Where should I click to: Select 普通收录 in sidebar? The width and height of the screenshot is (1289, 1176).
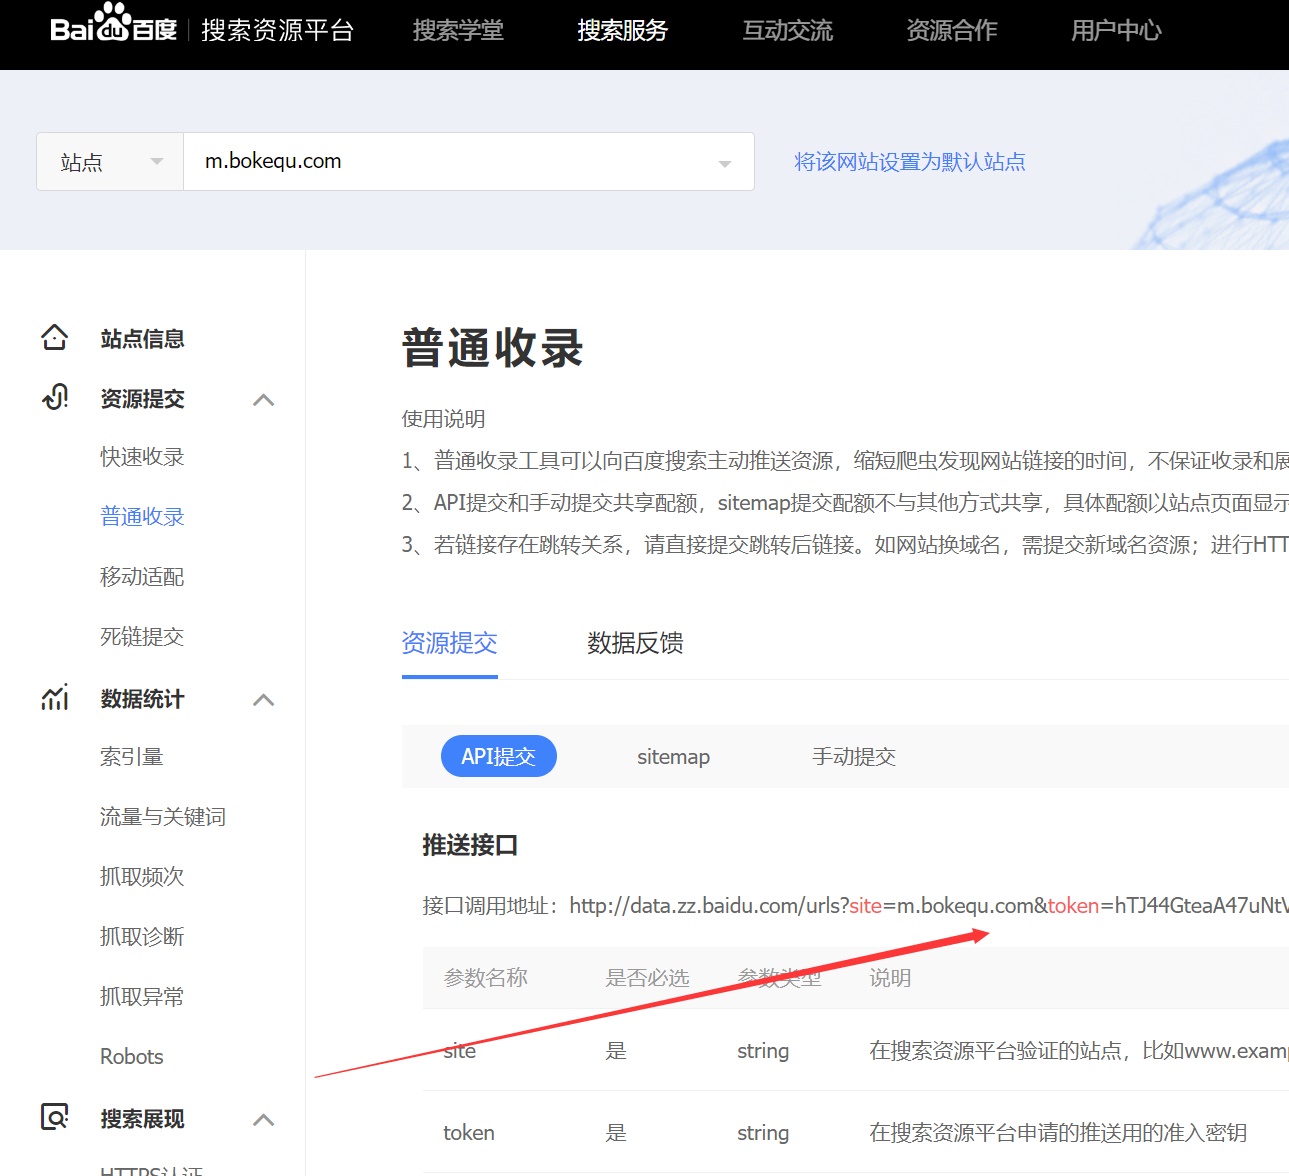(142, 517)
